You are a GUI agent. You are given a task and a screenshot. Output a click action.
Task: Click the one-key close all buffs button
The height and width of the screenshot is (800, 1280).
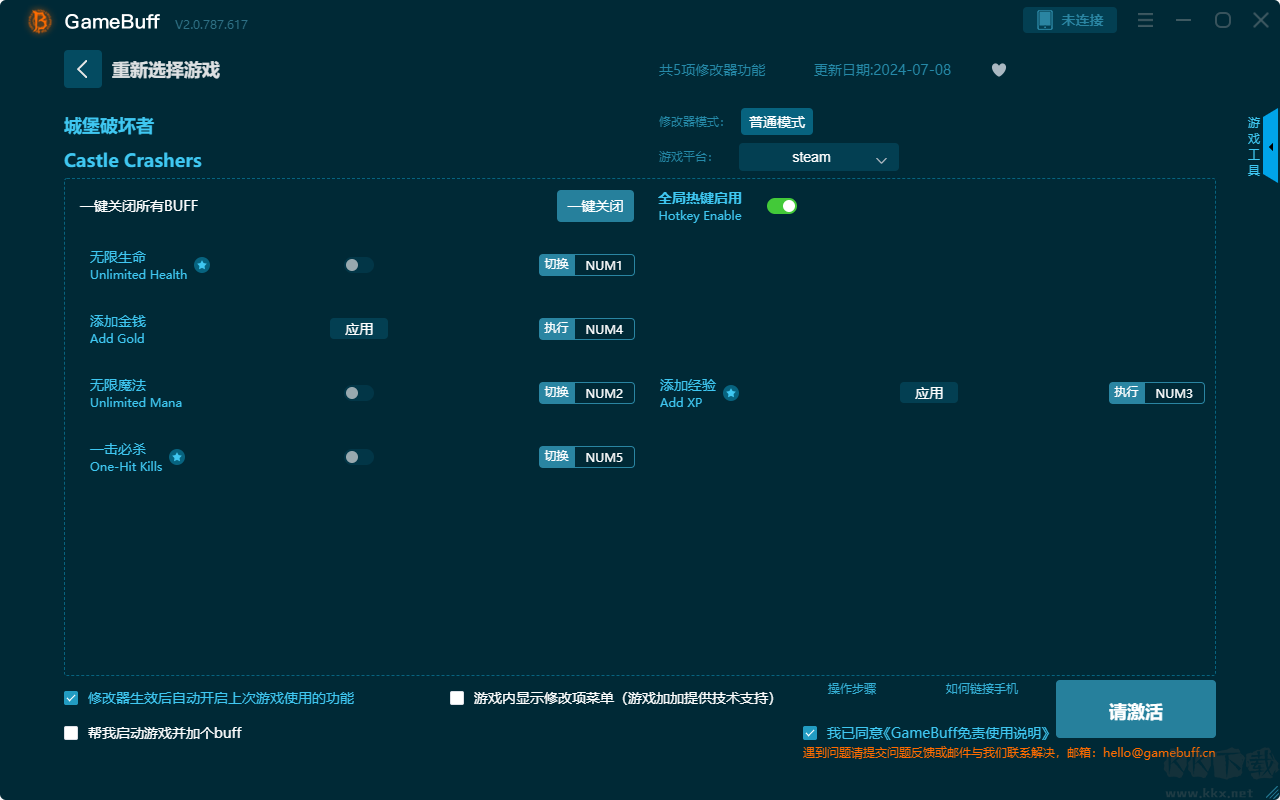595,206
